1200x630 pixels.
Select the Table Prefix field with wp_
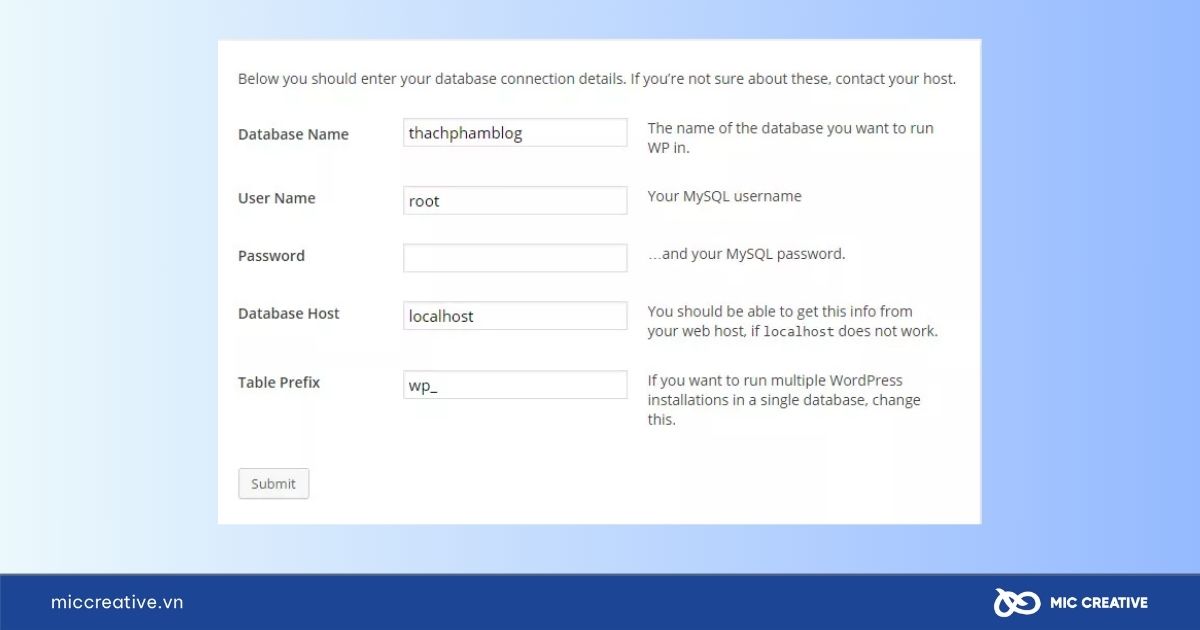tap(515, 385)
